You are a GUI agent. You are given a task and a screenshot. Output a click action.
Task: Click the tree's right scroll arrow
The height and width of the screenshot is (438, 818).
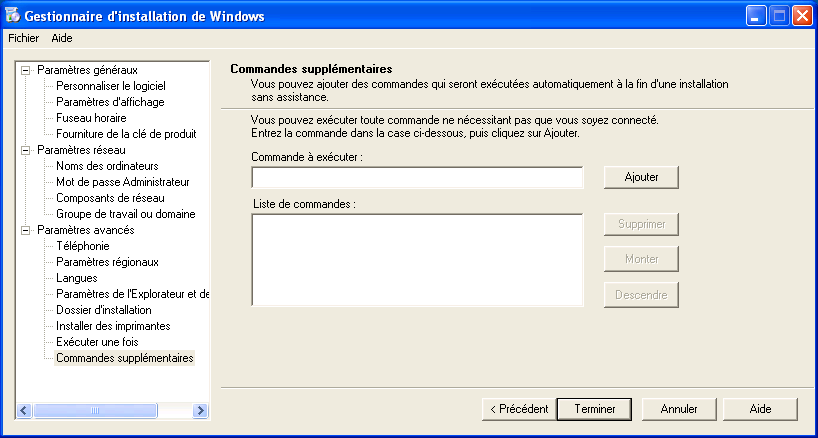200,410
